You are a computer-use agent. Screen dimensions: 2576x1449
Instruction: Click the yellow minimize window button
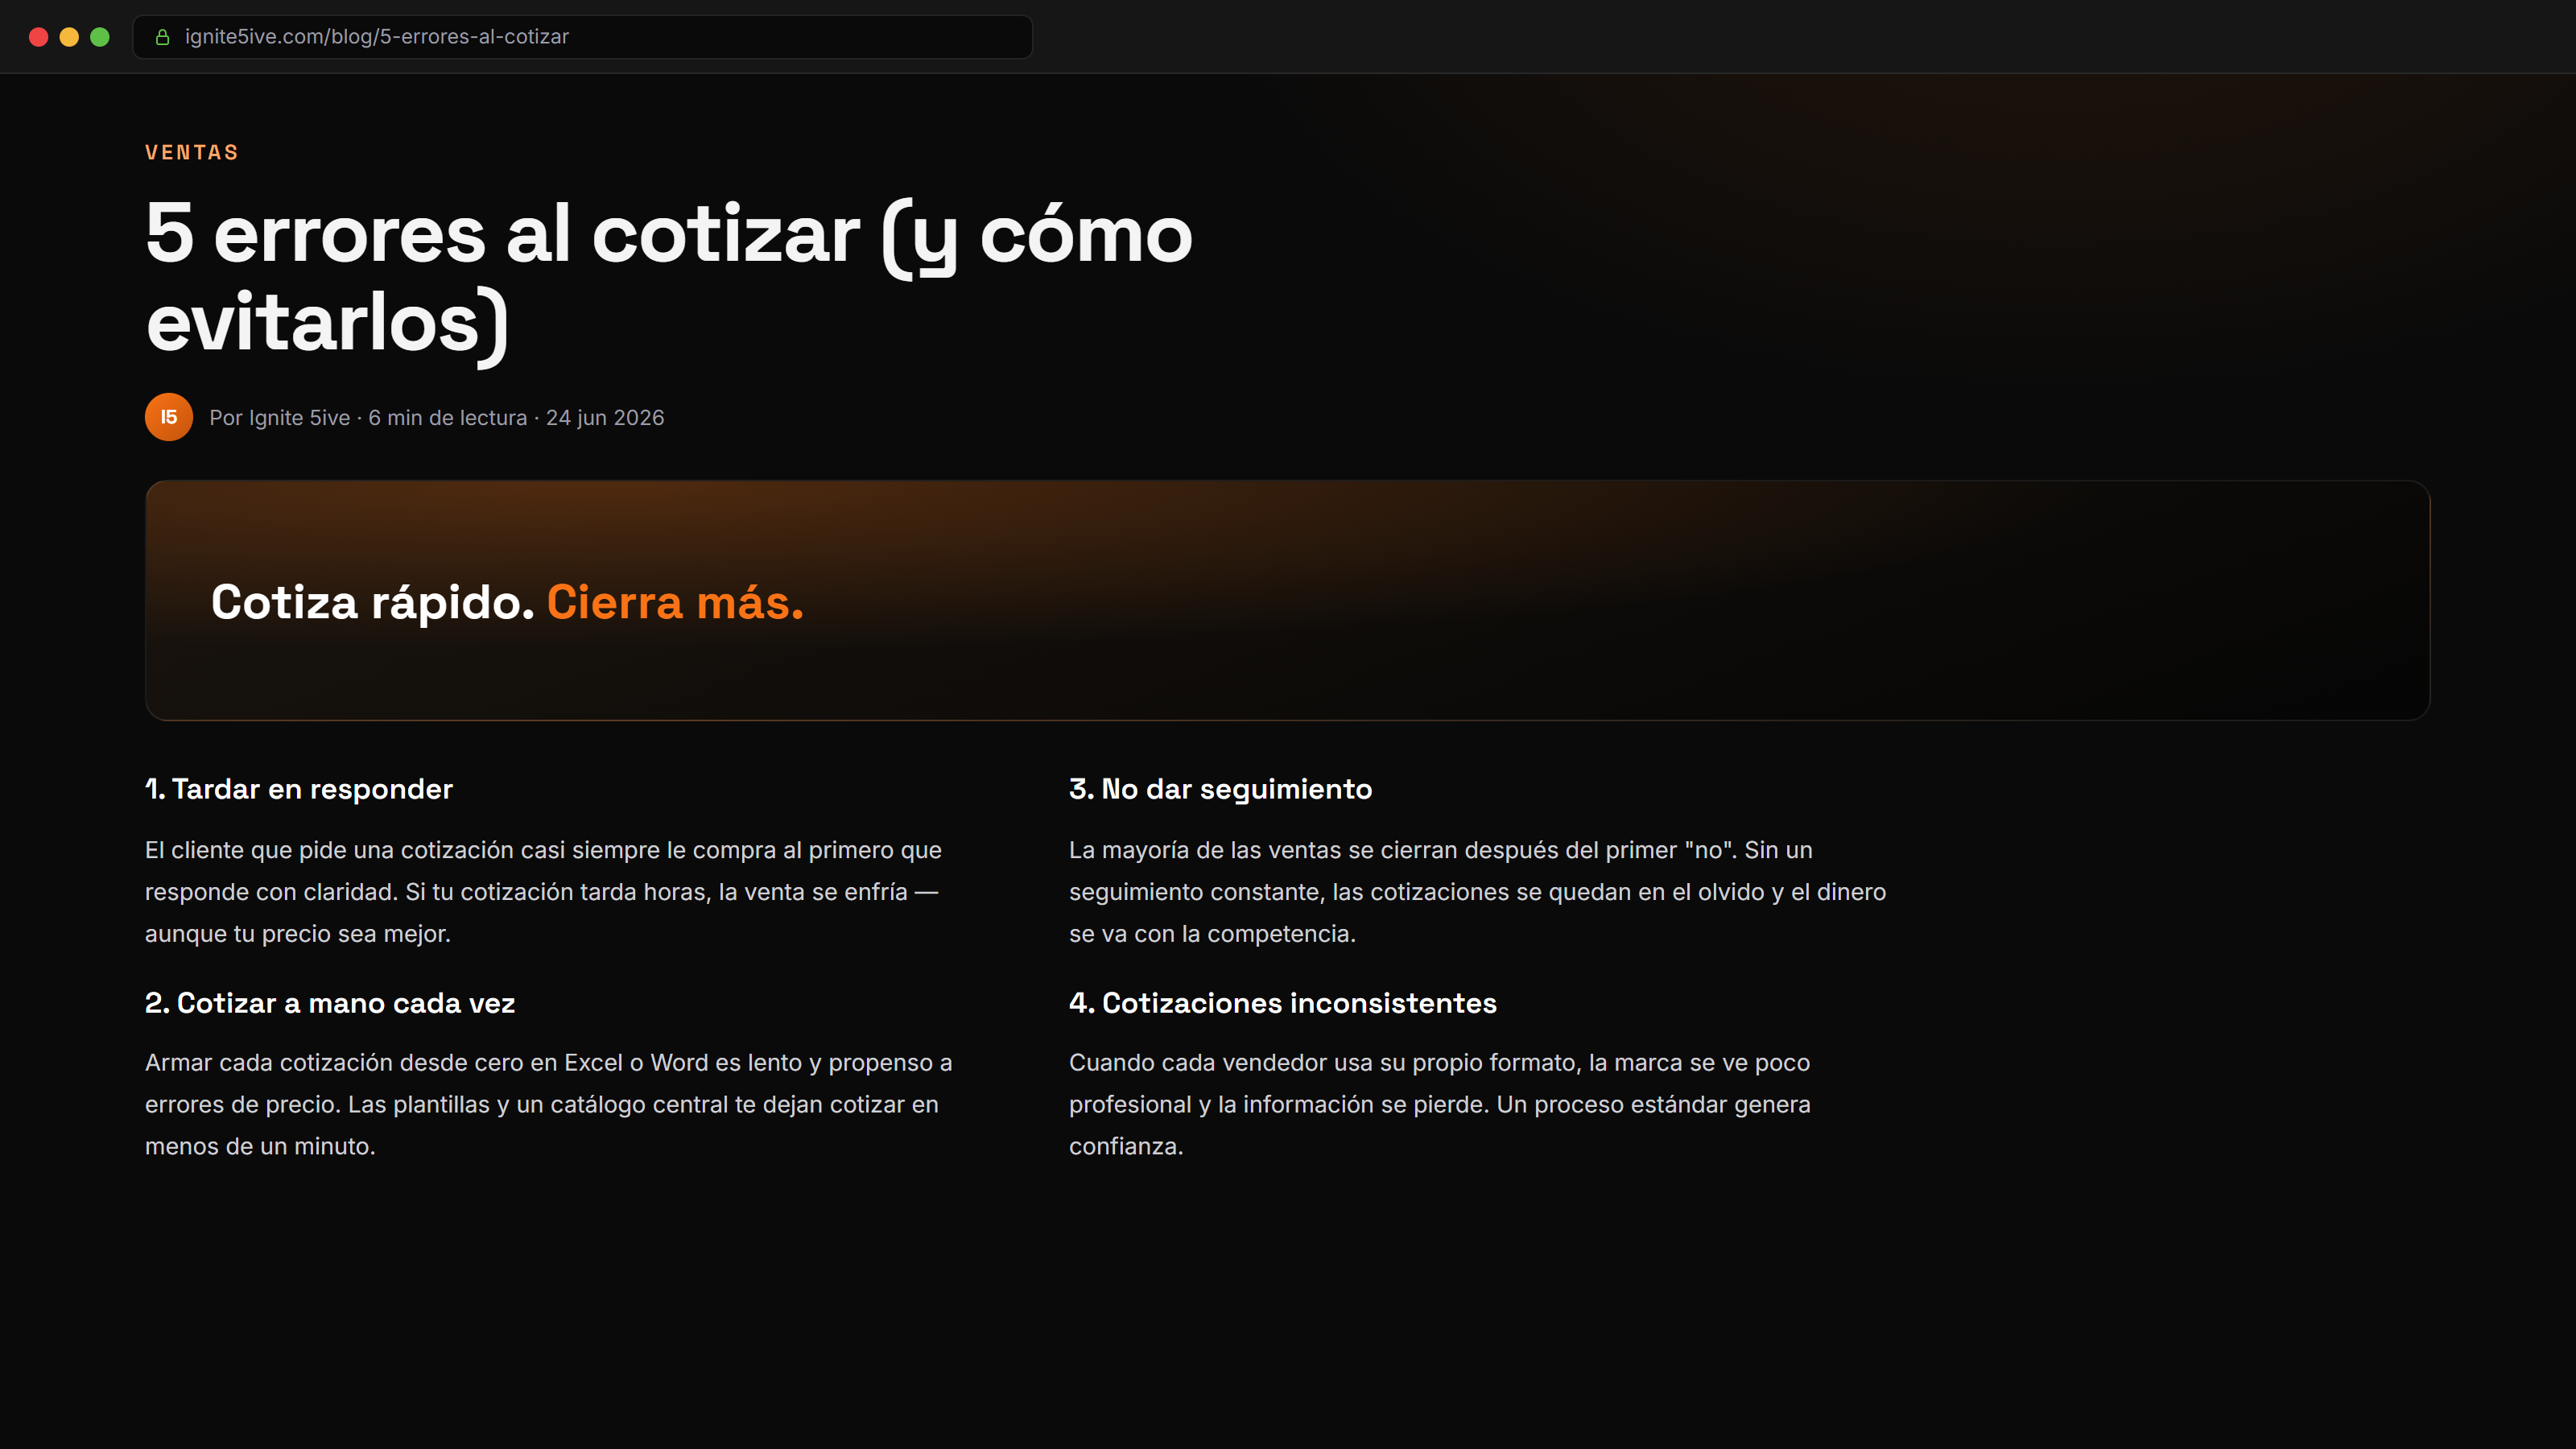tap(69, 37)
